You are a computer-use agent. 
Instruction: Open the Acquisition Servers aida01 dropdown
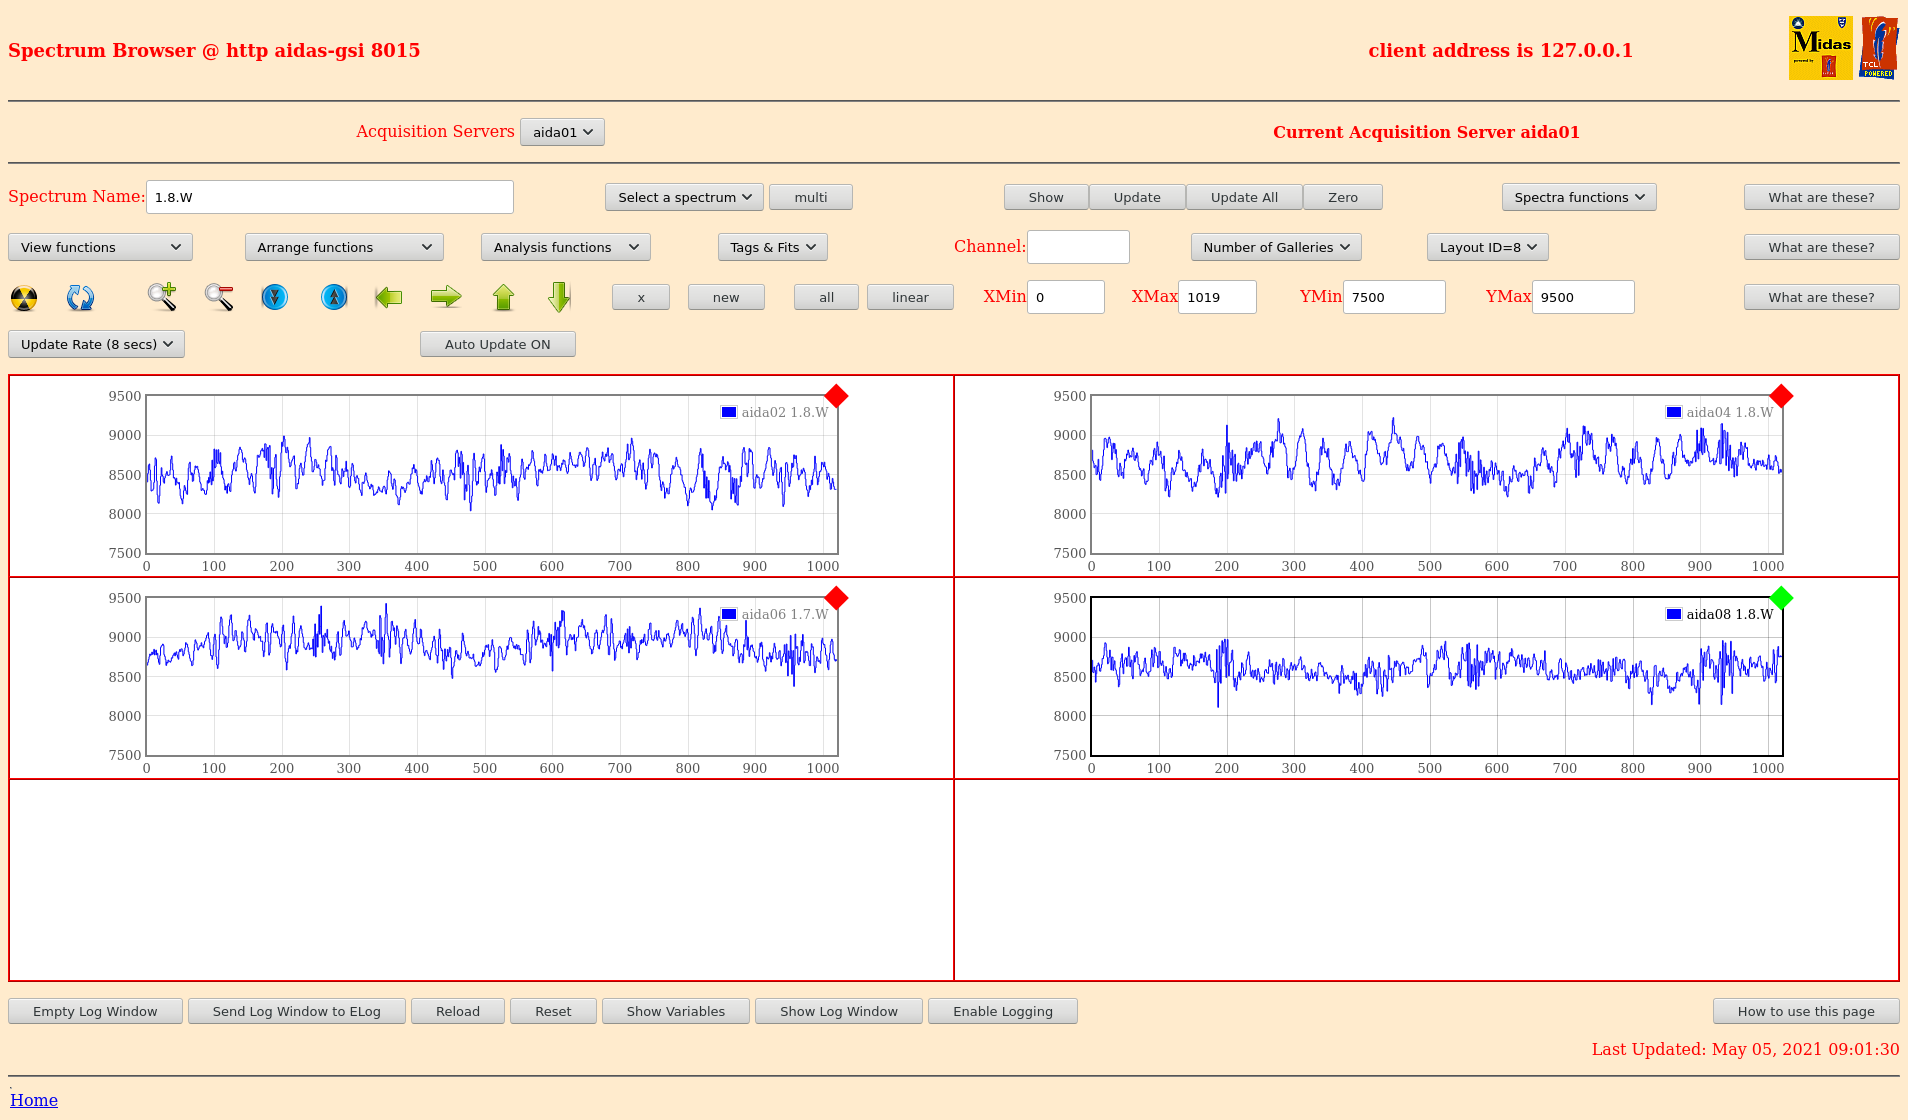click(x=562, y=132)
